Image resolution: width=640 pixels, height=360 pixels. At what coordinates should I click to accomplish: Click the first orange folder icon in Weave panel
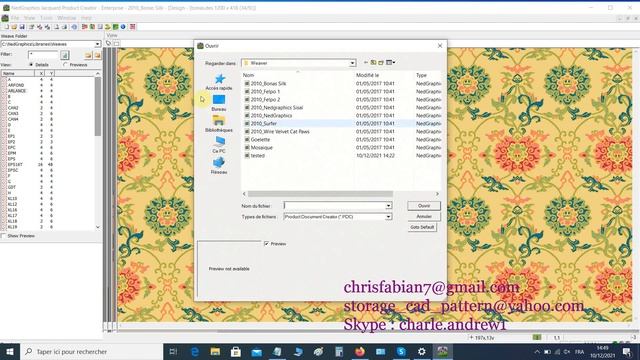click(88, 55)
